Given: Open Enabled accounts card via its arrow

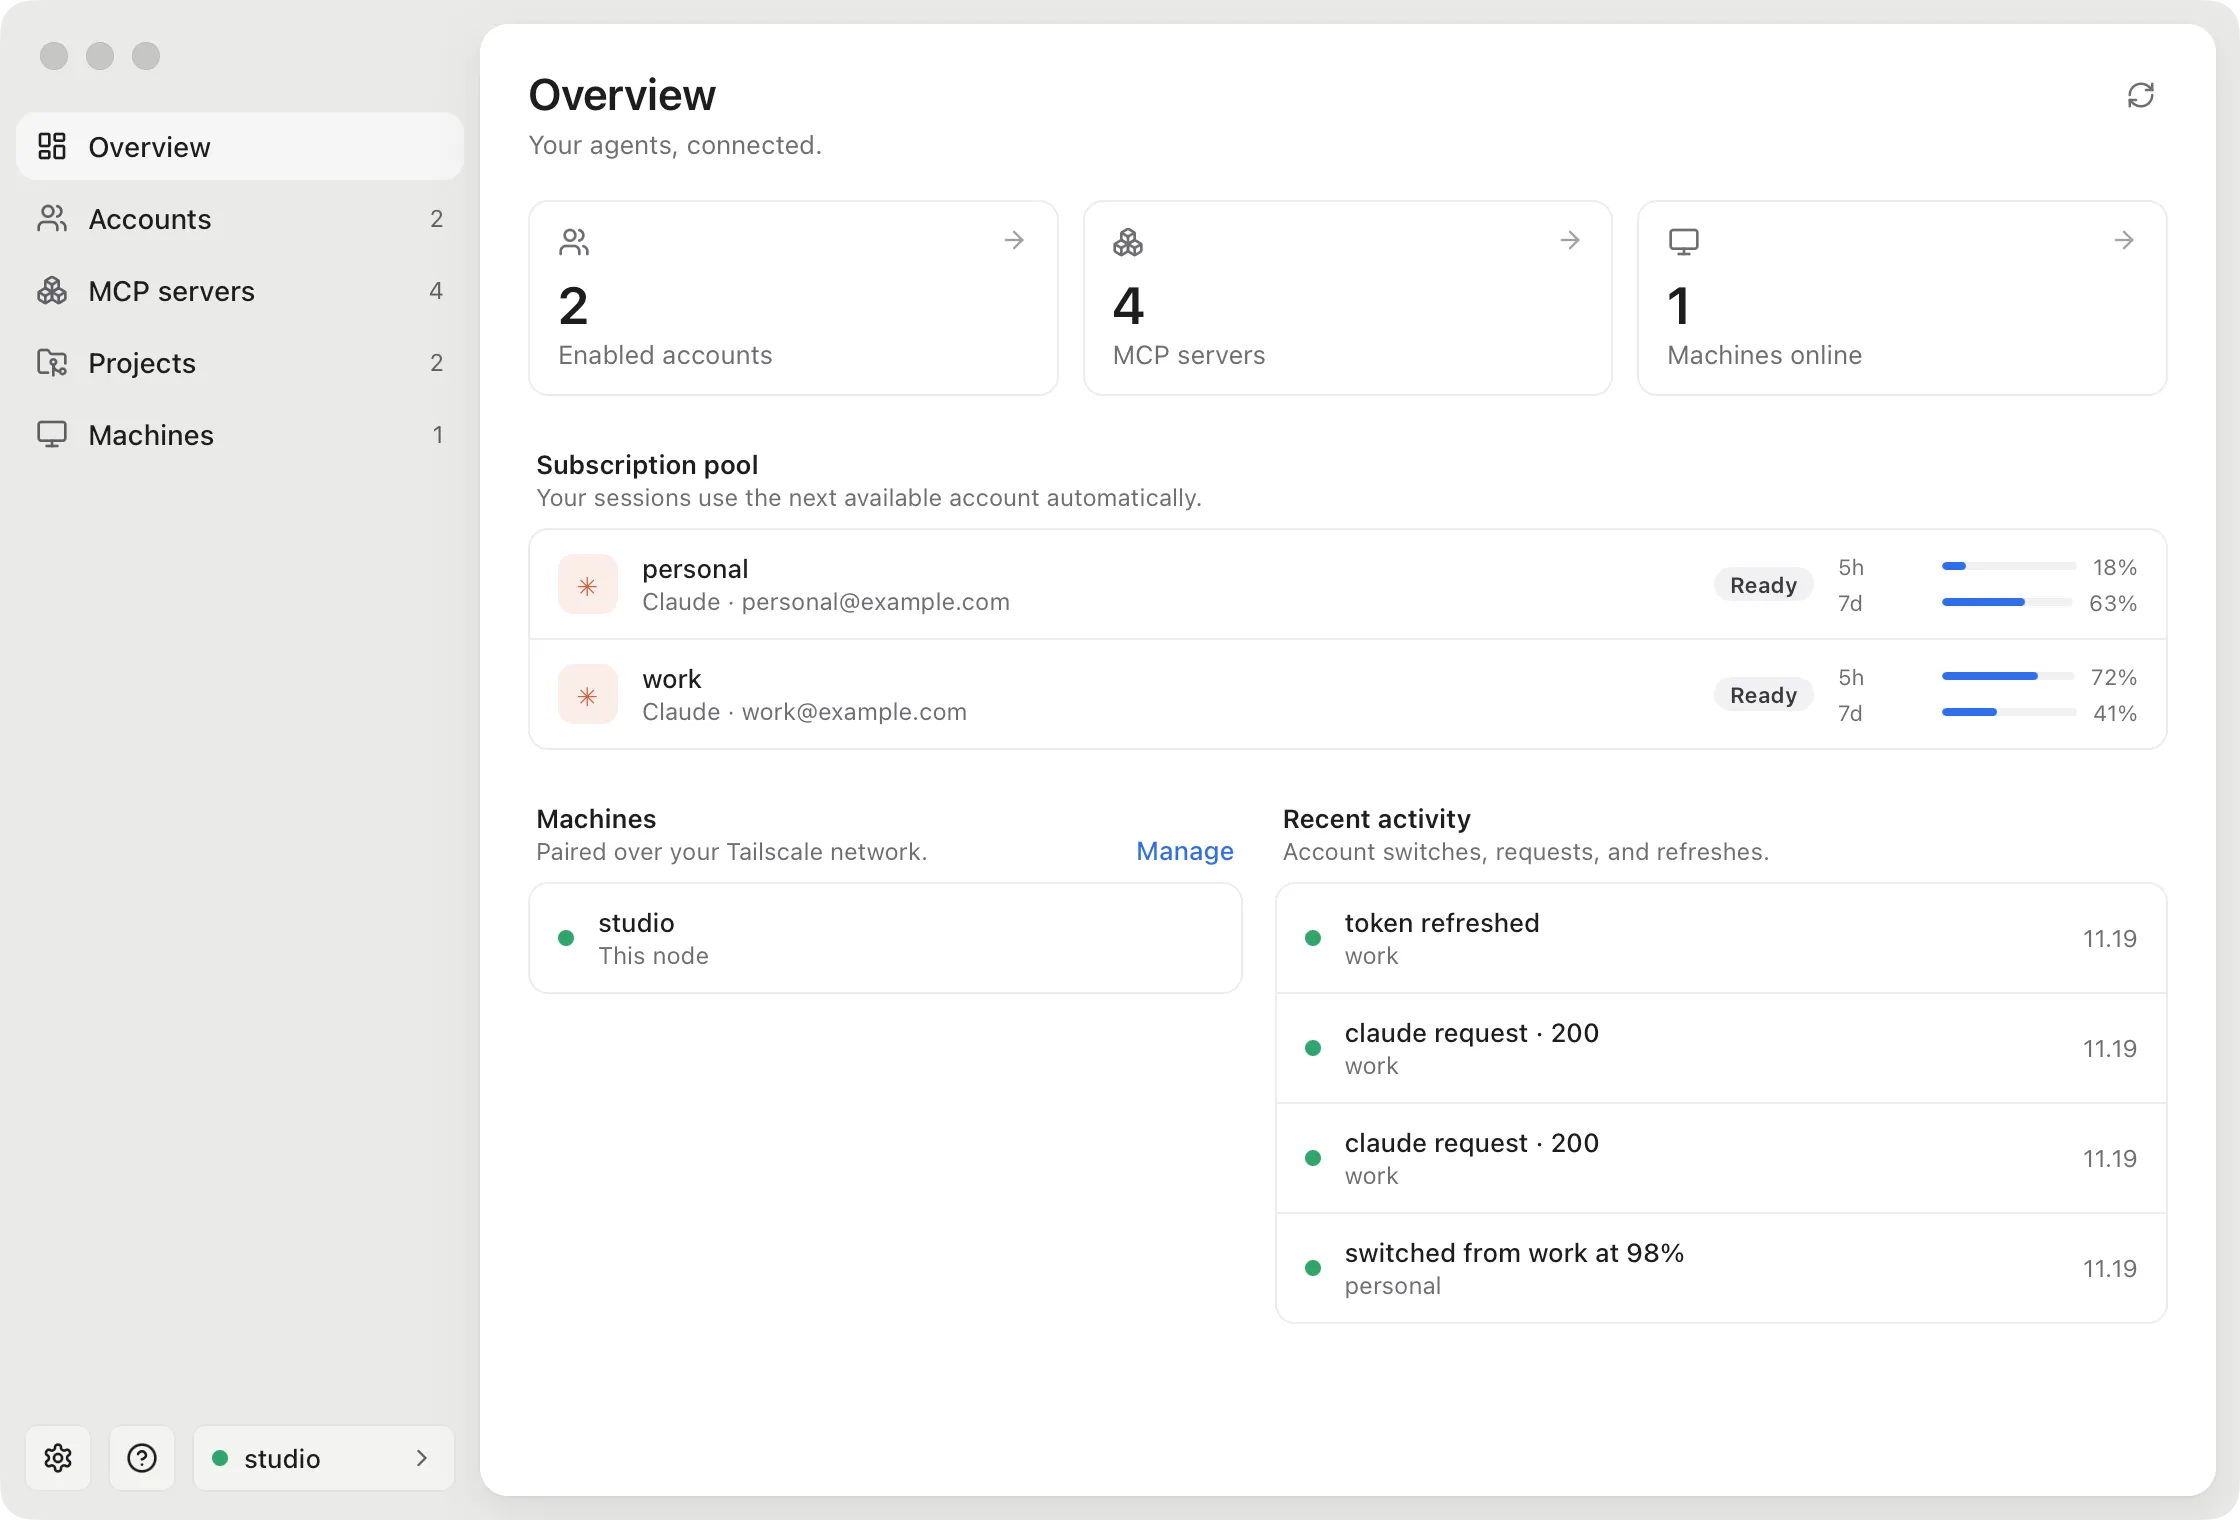Looking at the screenshot, I should tap(1014, 240).
